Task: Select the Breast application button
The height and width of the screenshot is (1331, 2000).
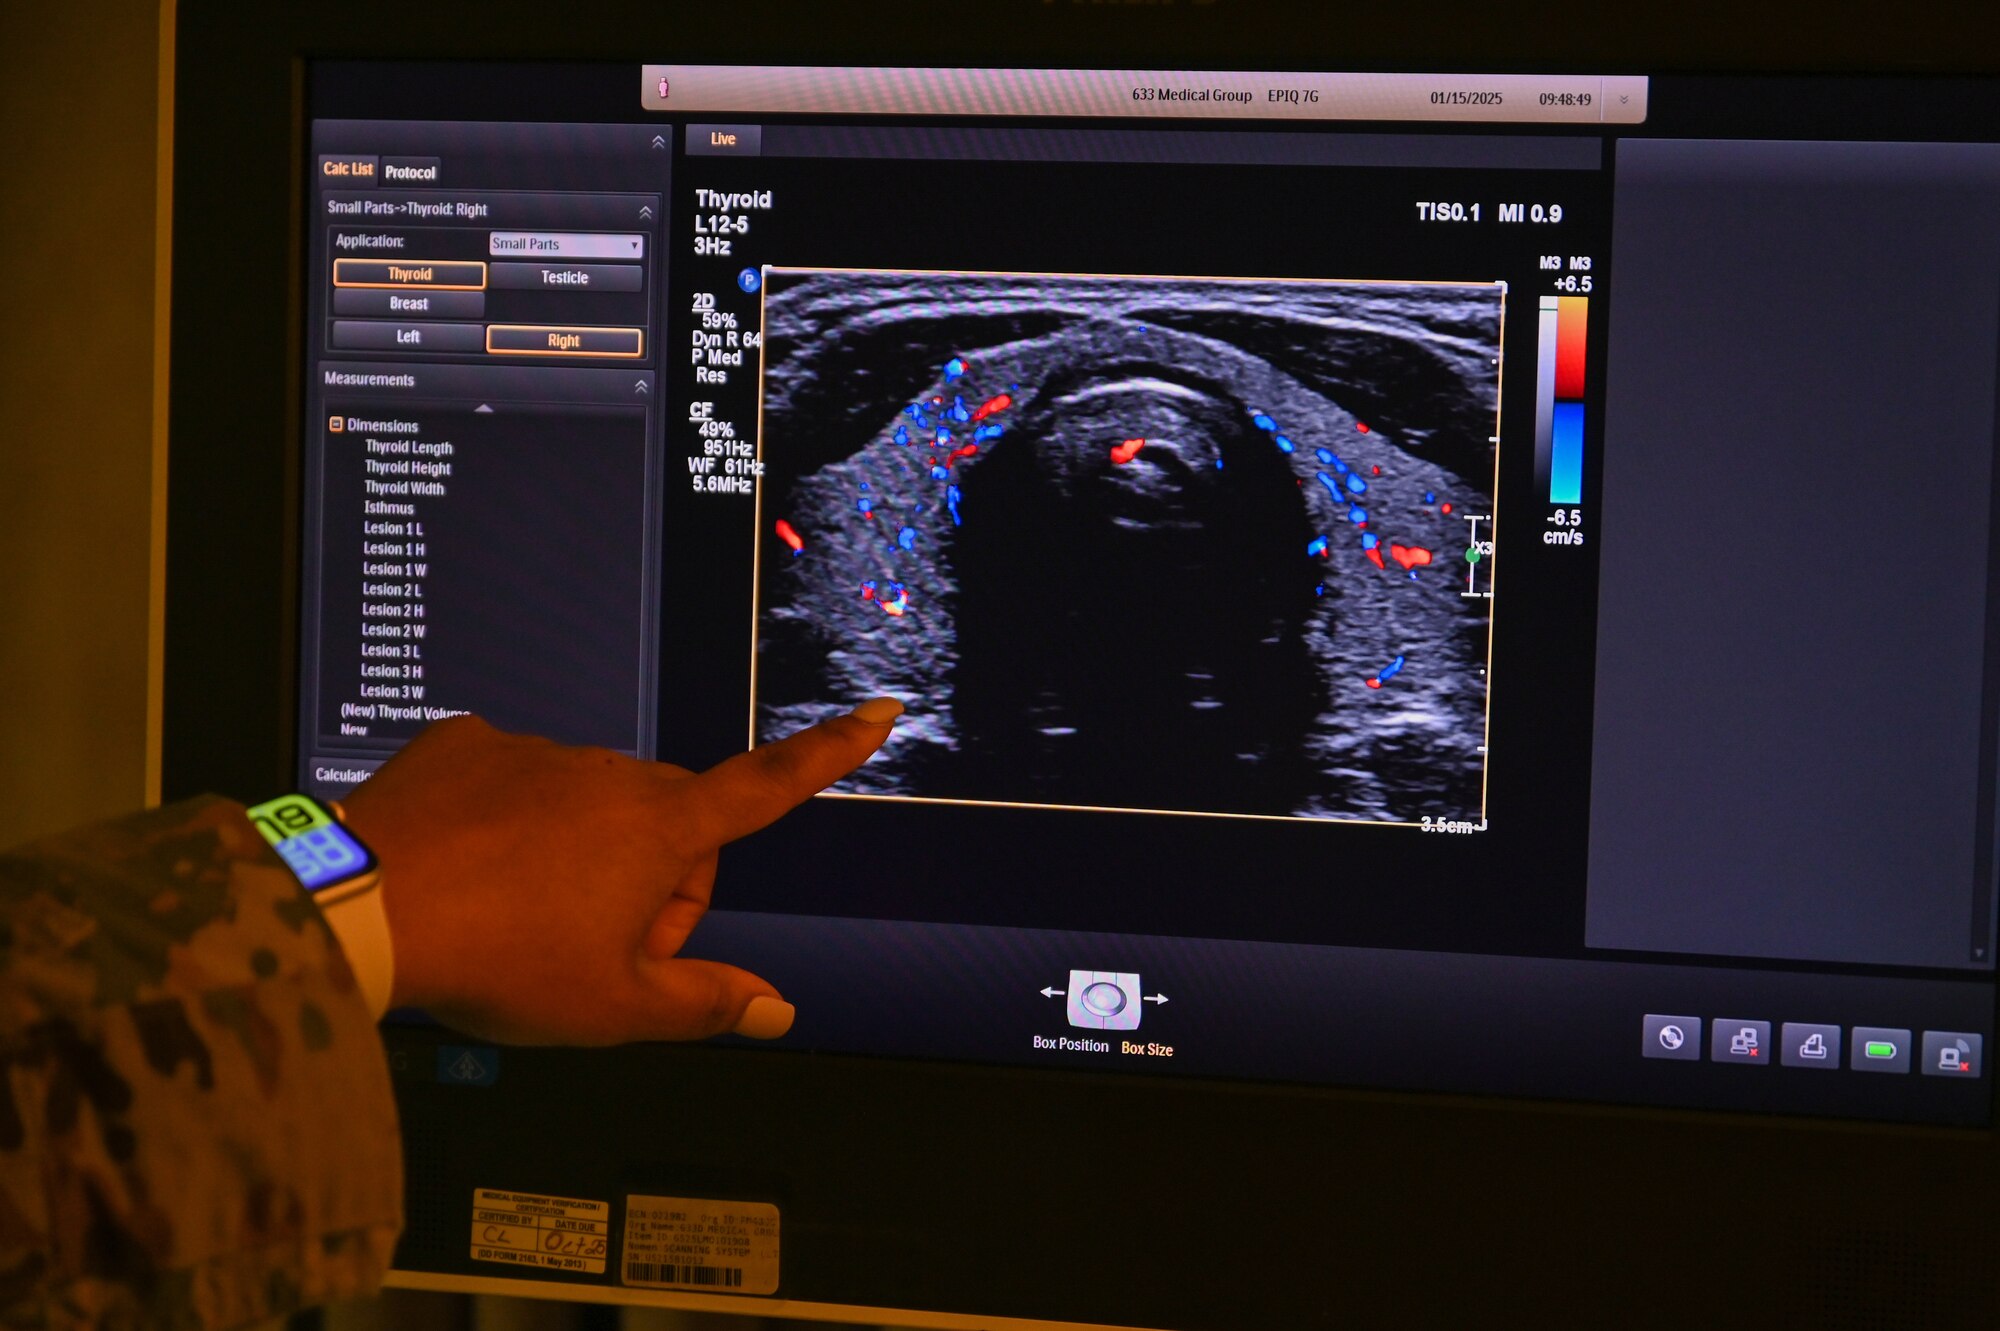Action: pyautogui.click(x=409, y=303)
